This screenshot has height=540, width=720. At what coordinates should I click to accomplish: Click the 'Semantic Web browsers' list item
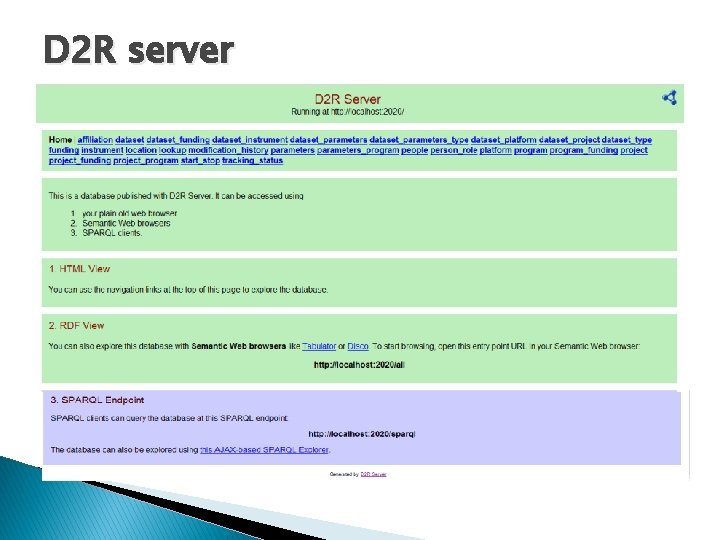coord(126,223)
